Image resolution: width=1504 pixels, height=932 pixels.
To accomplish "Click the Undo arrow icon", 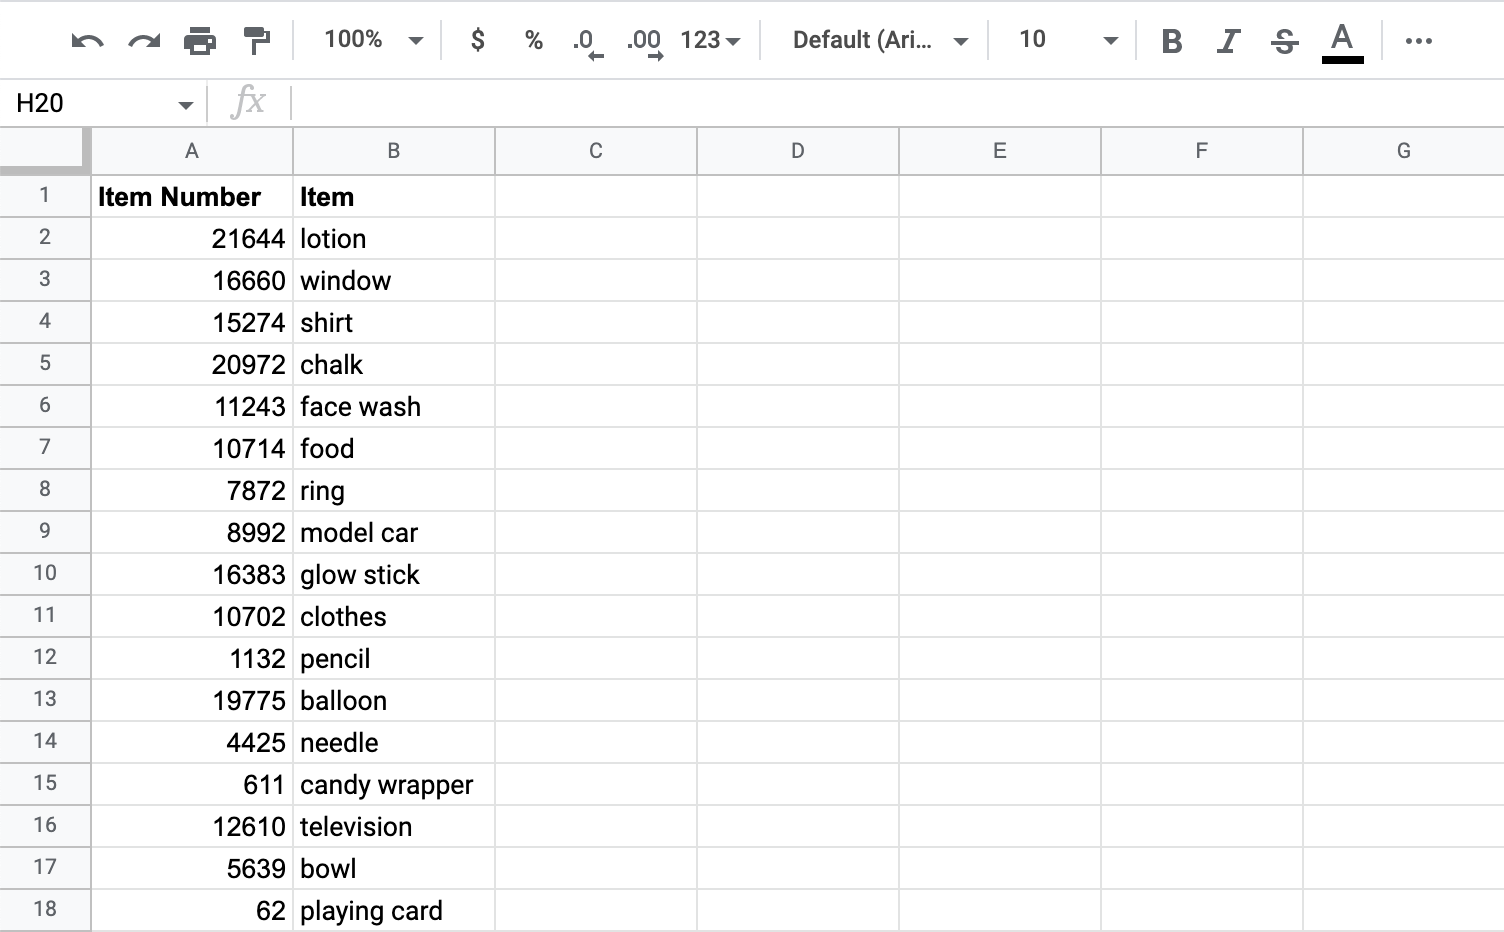I will [x=87, y=41].
